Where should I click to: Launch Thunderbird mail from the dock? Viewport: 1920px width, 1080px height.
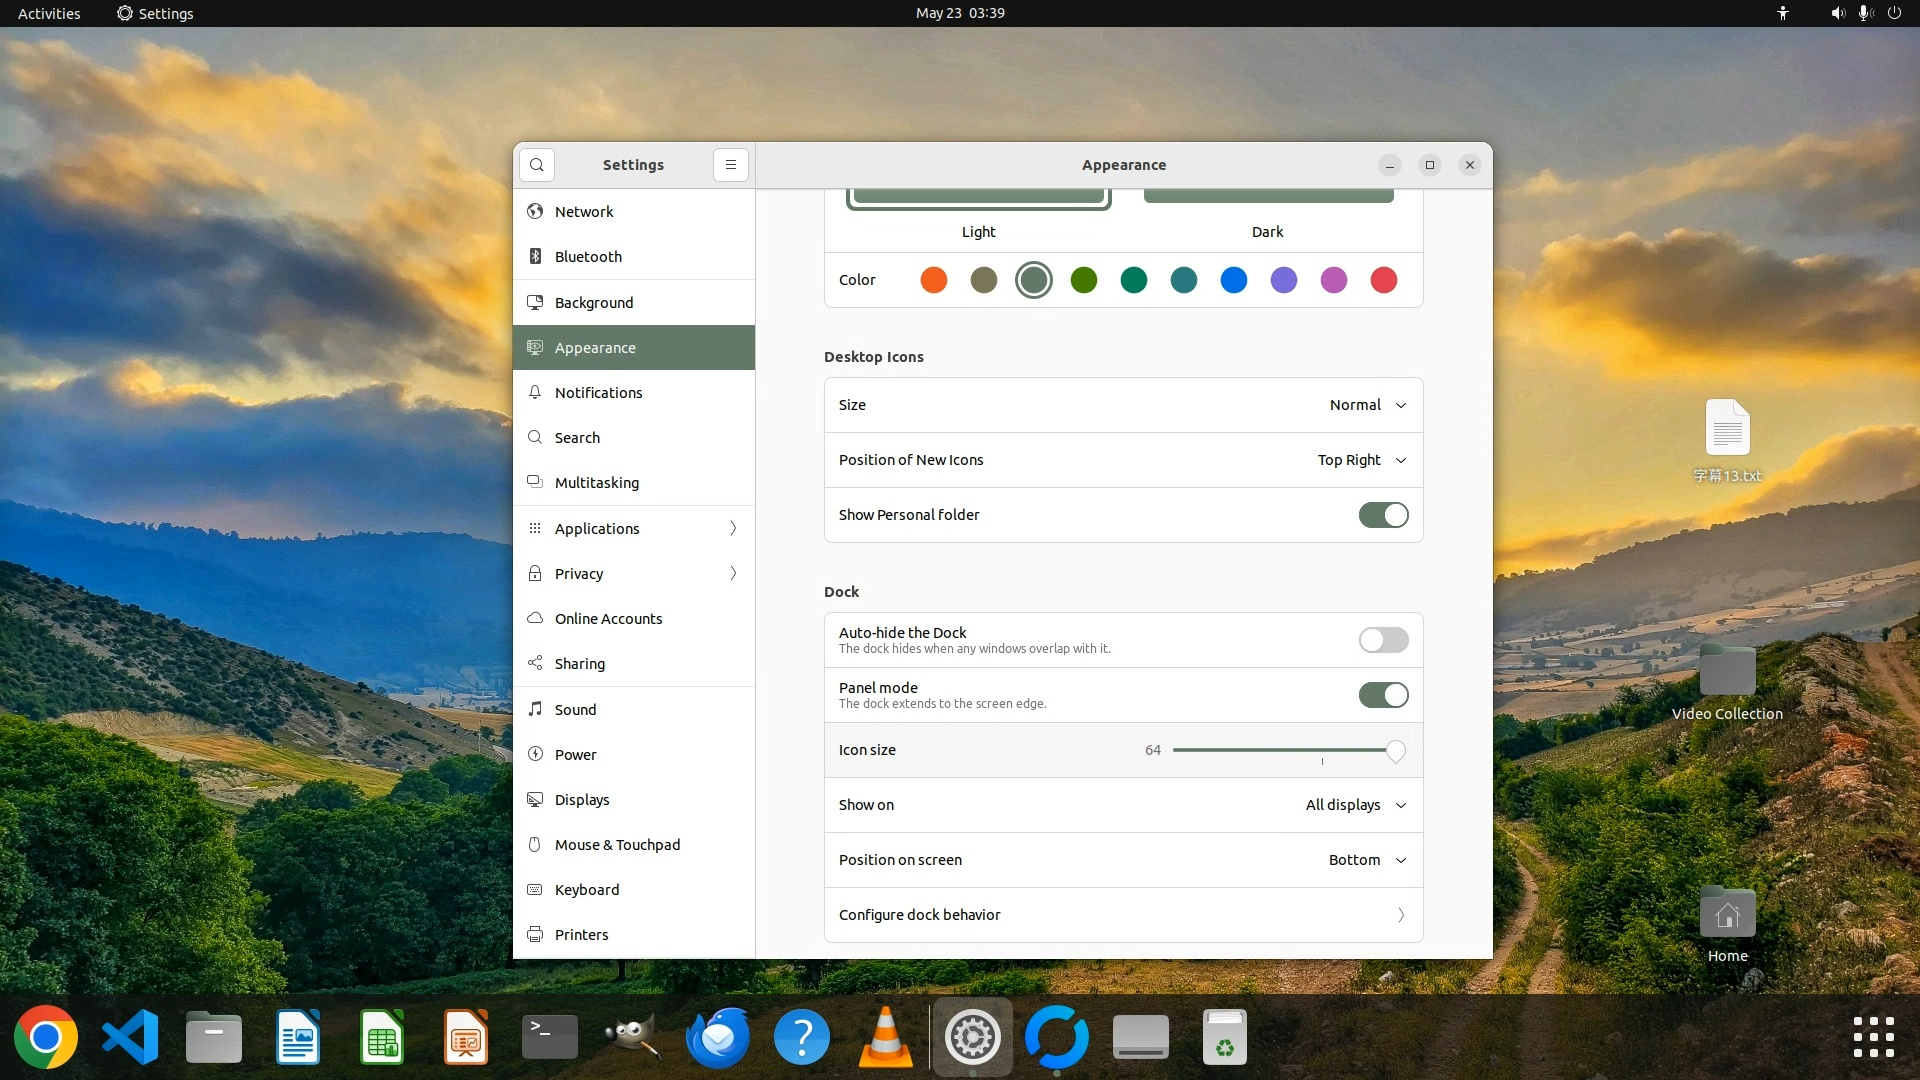pyautogui.click(x=718, y=1038)
